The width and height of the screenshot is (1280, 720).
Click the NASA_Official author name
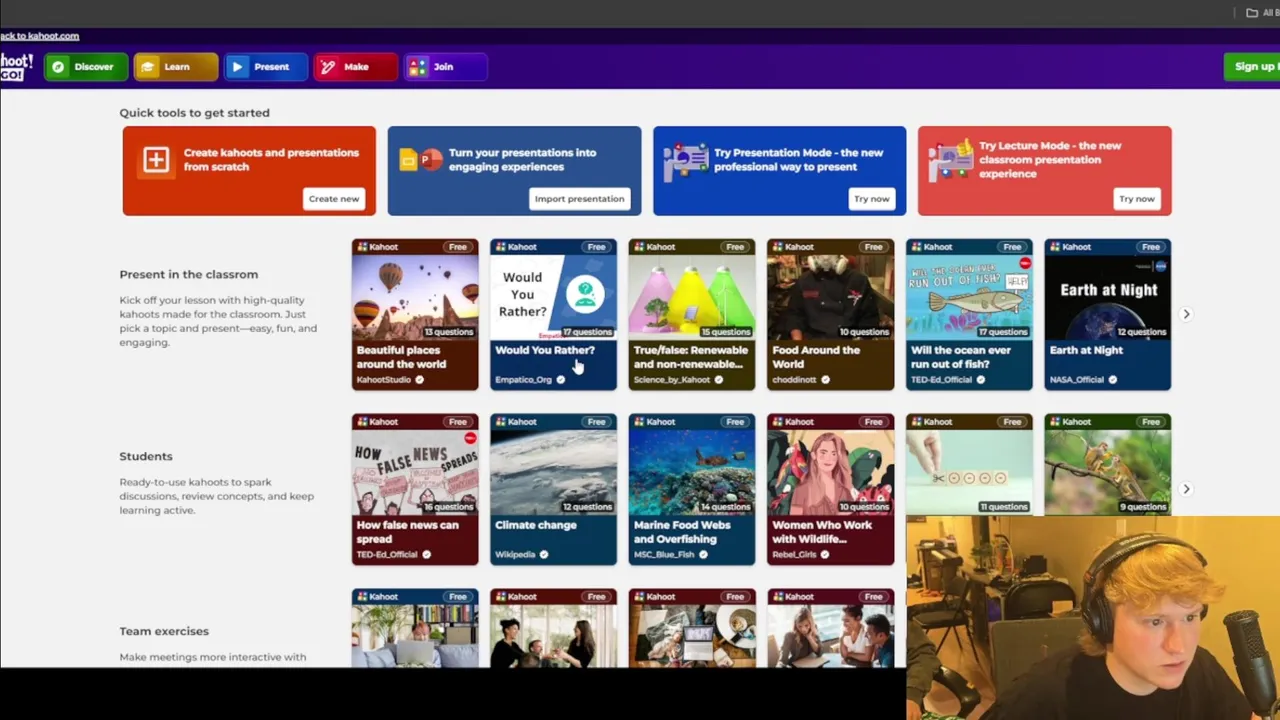click(x=1076, y=380)
